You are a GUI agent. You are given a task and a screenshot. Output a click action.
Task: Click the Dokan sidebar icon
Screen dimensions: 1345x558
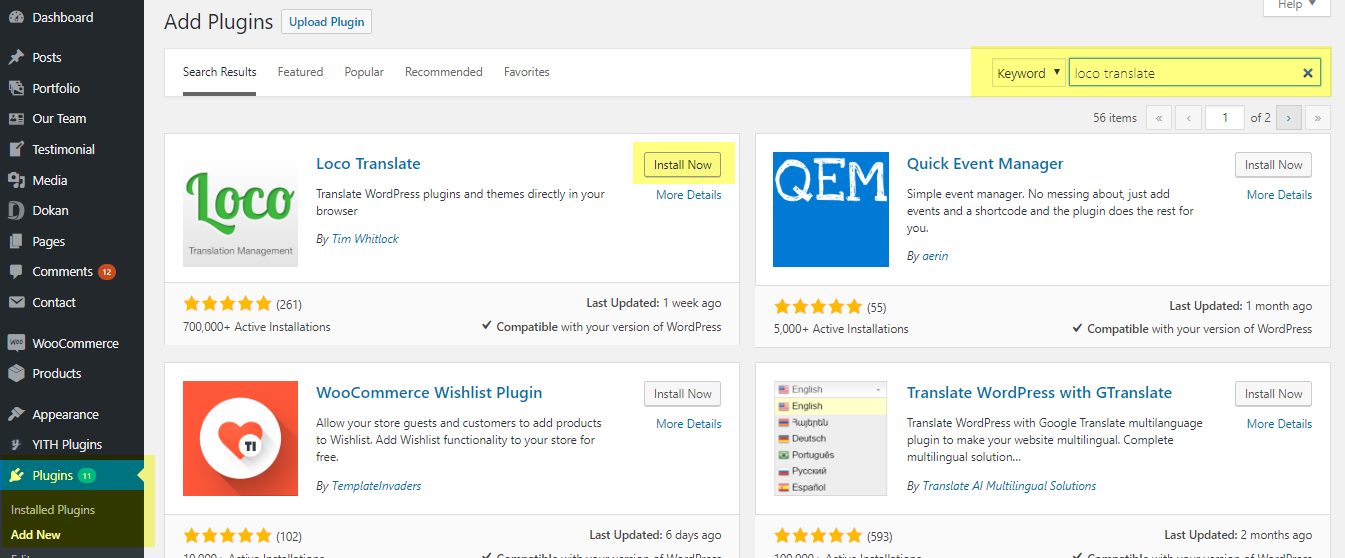coord(16,210)
